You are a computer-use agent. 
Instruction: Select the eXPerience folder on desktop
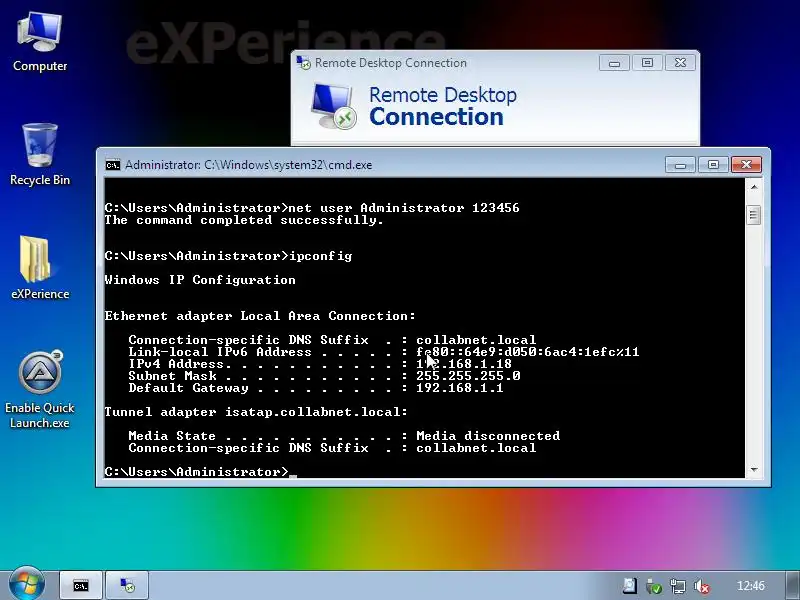coord(40,268)
